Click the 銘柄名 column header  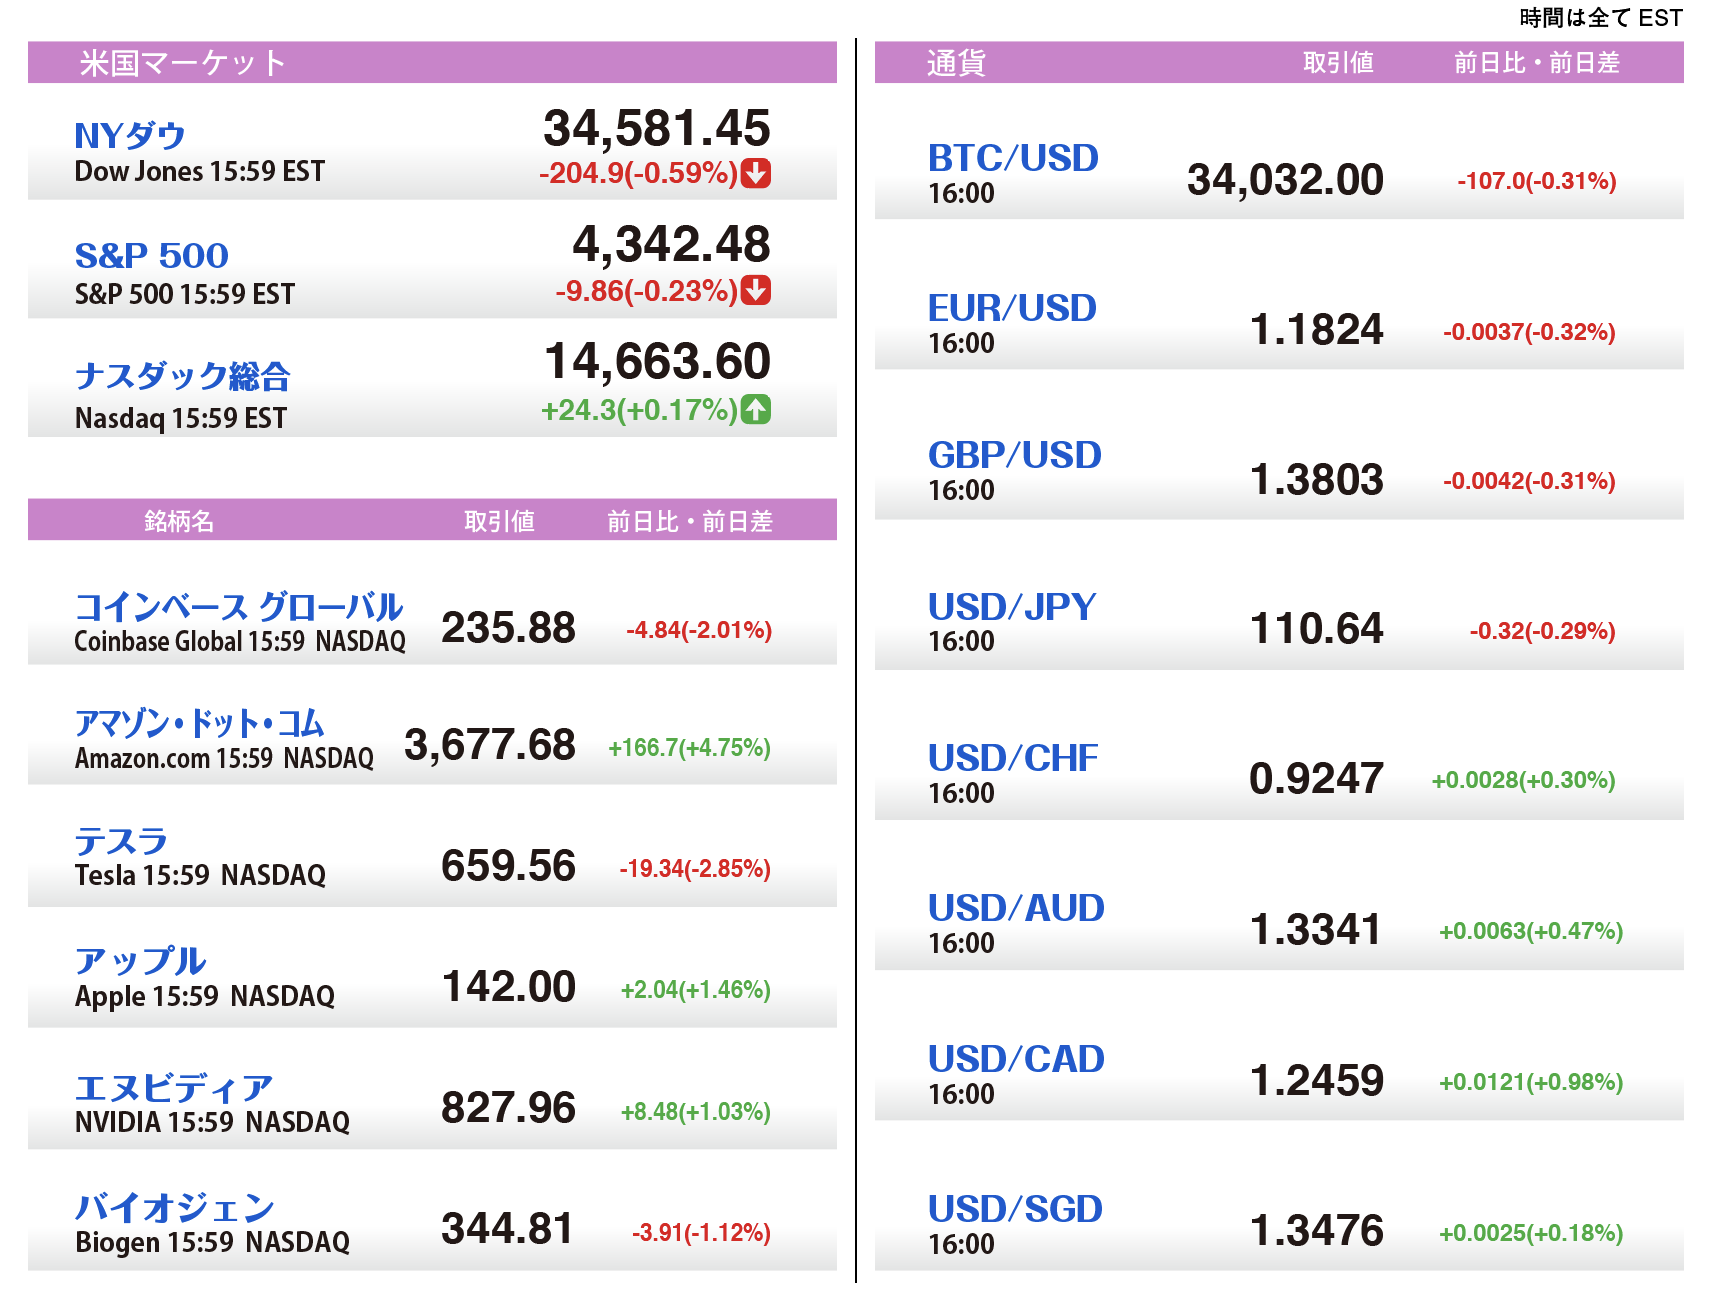pos(179,521)
